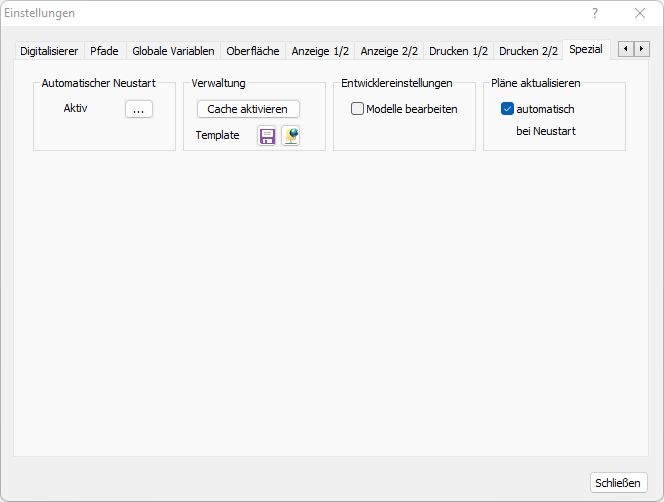The width and height of the screenshot is (664, 502).
Task: Open the Pfade tab
Action: pyautogui.click(x=104, y=51)
